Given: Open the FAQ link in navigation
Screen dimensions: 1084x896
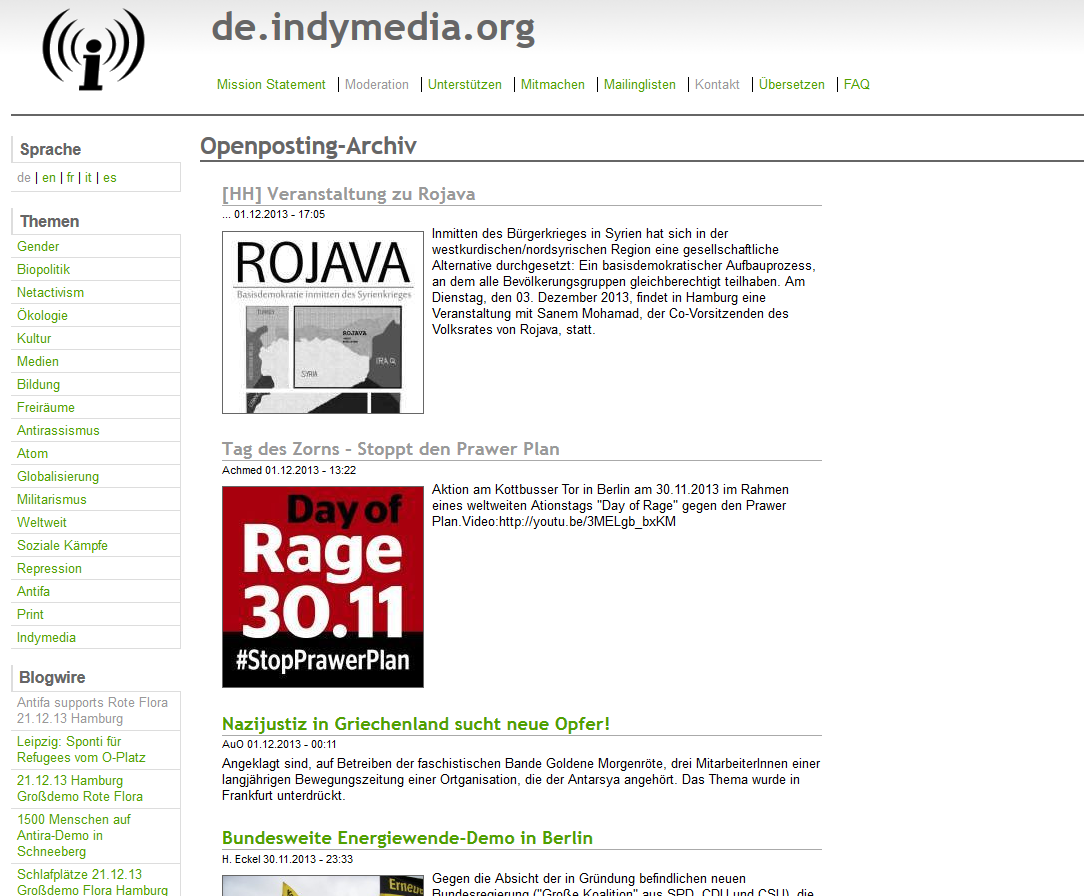Looking at the screenshot, I should pos(856,85).
